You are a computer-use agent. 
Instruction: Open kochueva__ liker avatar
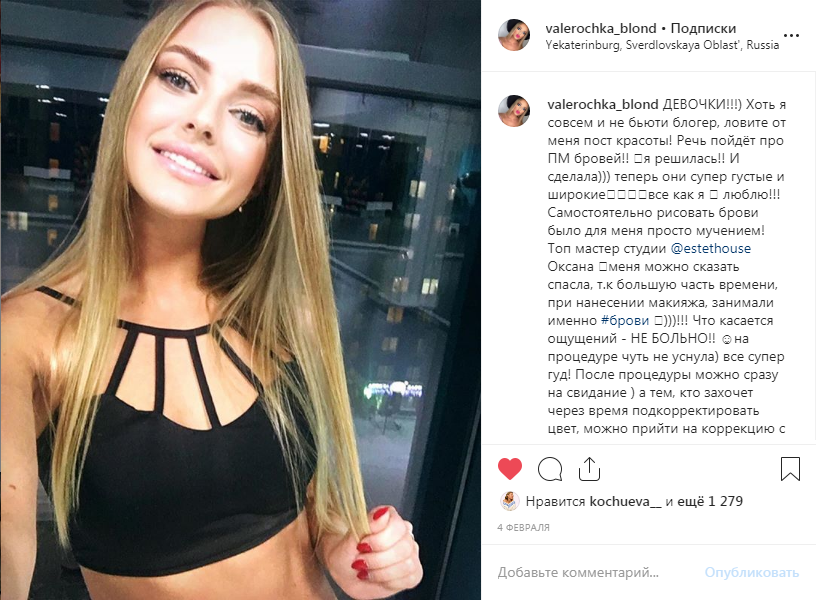click(x=509, y=501)
